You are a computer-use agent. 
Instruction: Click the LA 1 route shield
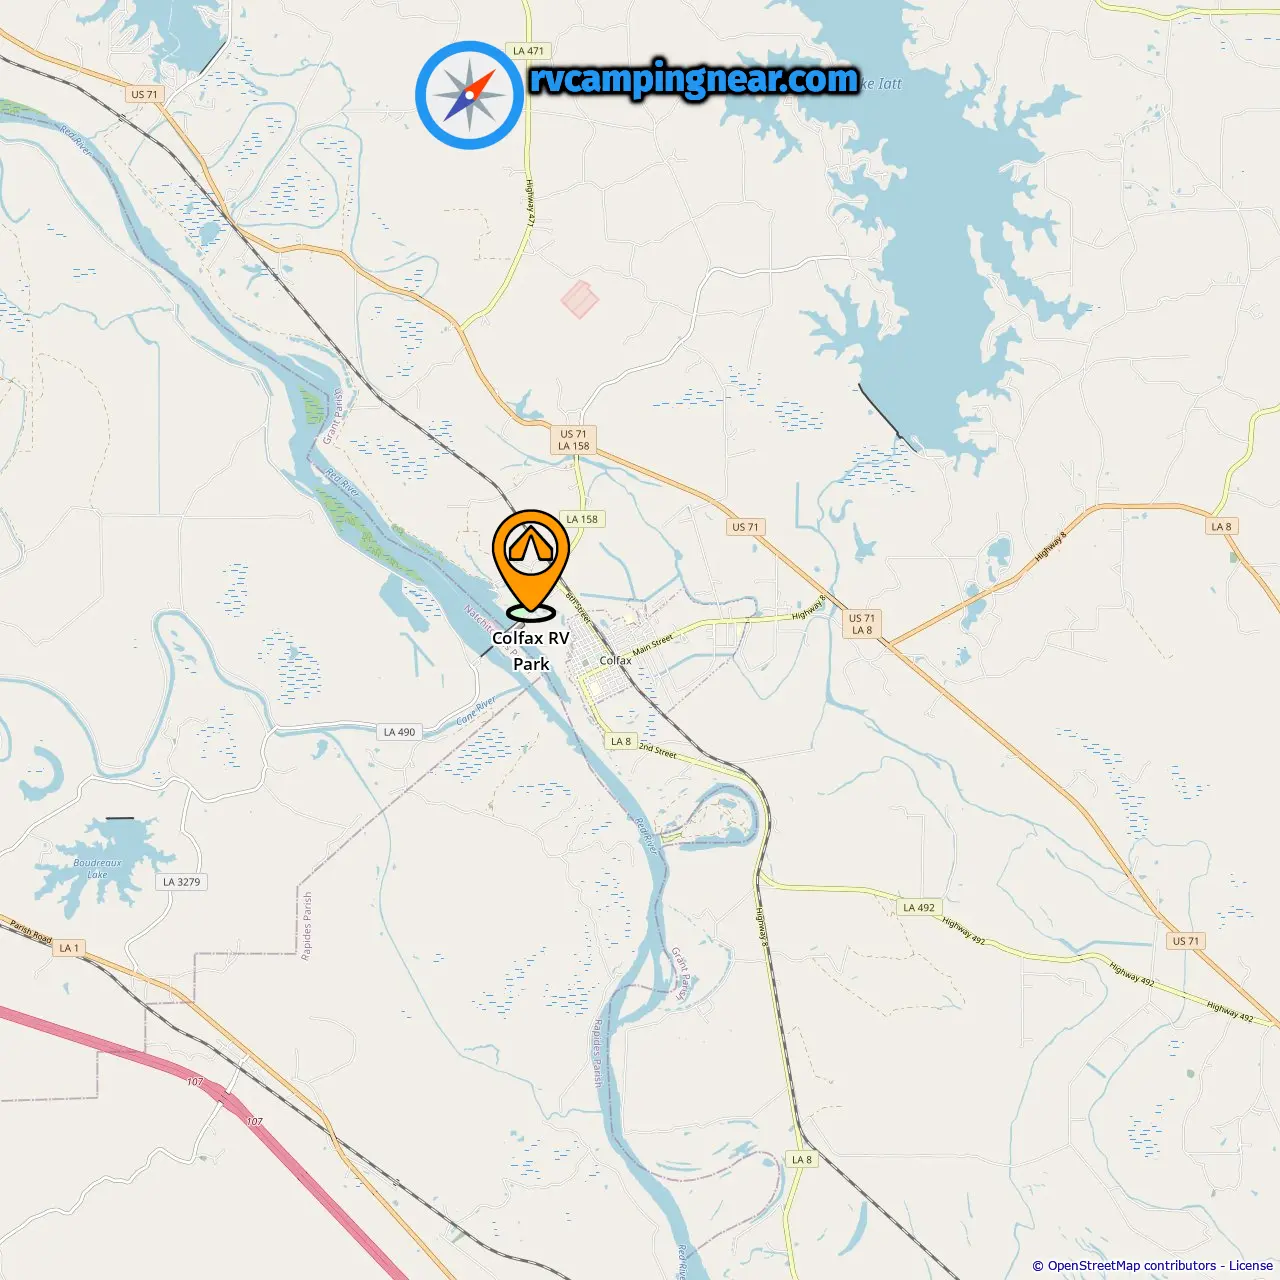(x=68, y=948)
